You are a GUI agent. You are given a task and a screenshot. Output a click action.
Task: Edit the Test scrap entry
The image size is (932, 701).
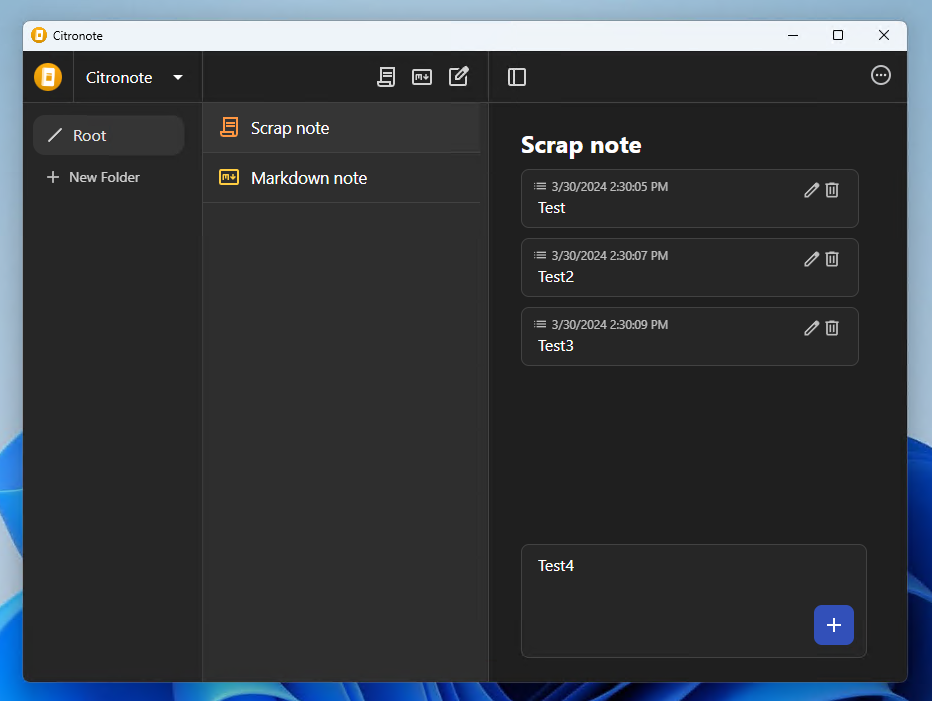[x=811, y=190]
